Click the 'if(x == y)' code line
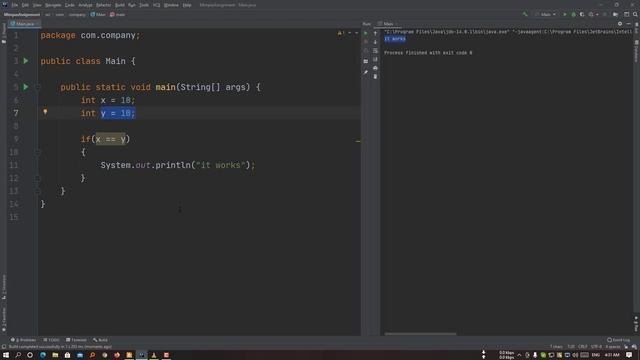Screen dimensions: 640x360 [105, 139]
